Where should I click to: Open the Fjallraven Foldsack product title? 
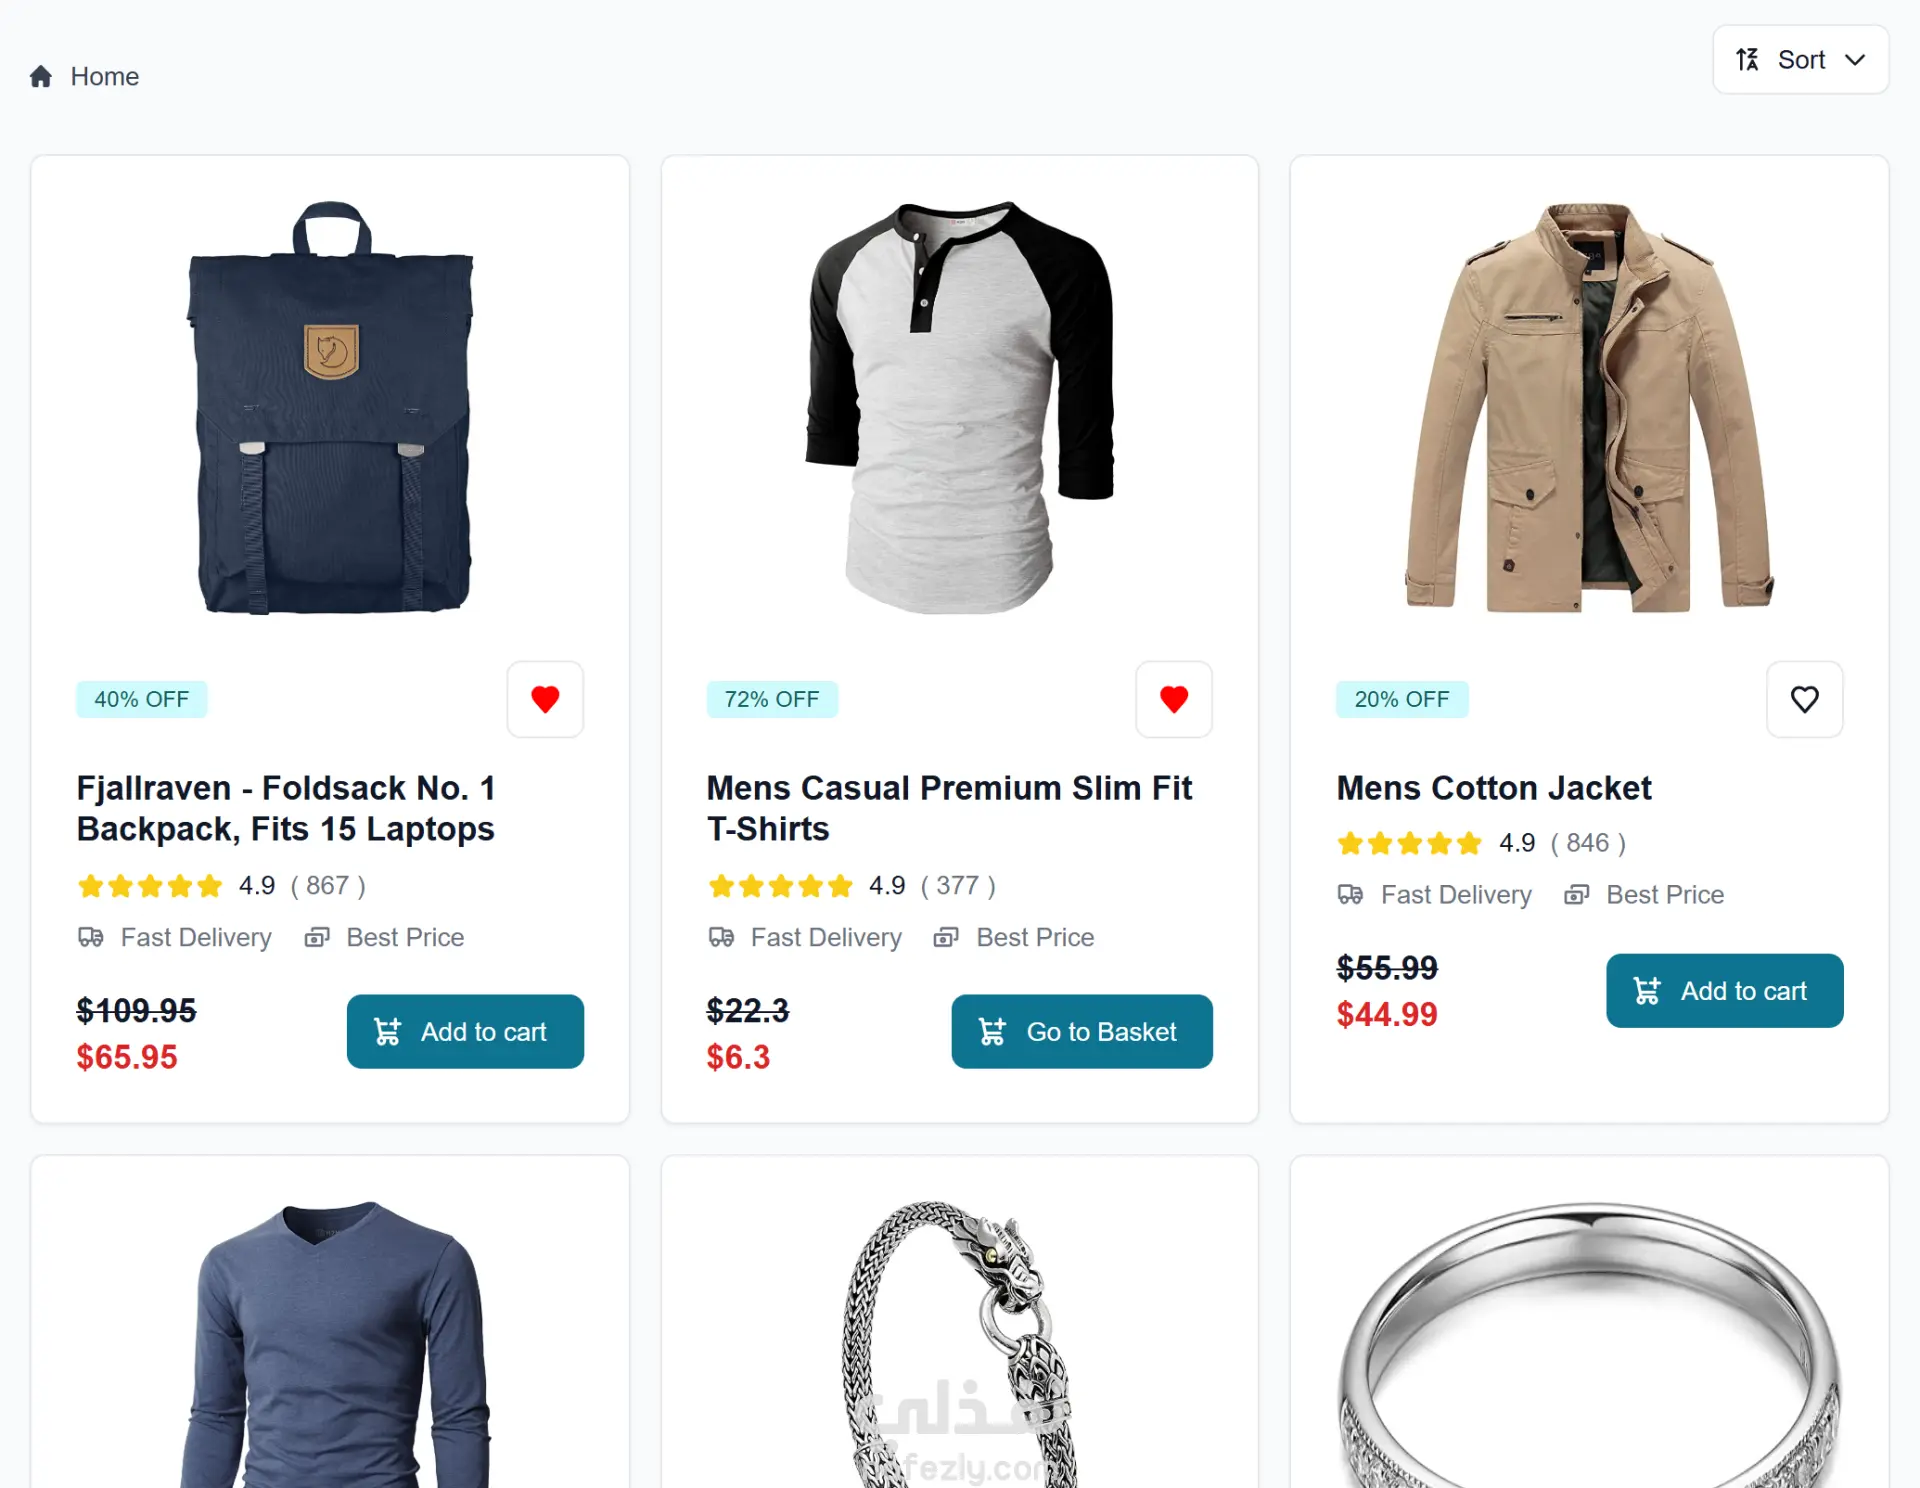(286, 808)
